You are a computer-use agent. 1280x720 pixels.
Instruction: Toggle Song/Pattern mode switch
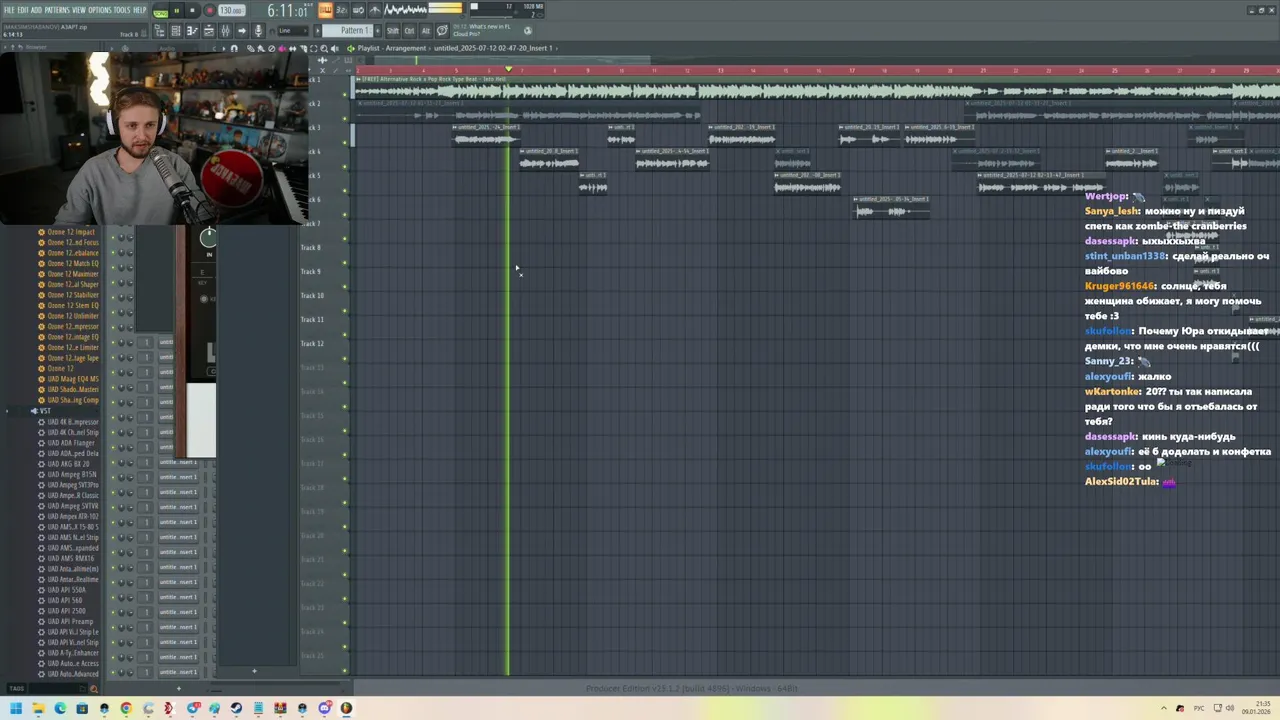pyautogui.click(x=160, y=11)
